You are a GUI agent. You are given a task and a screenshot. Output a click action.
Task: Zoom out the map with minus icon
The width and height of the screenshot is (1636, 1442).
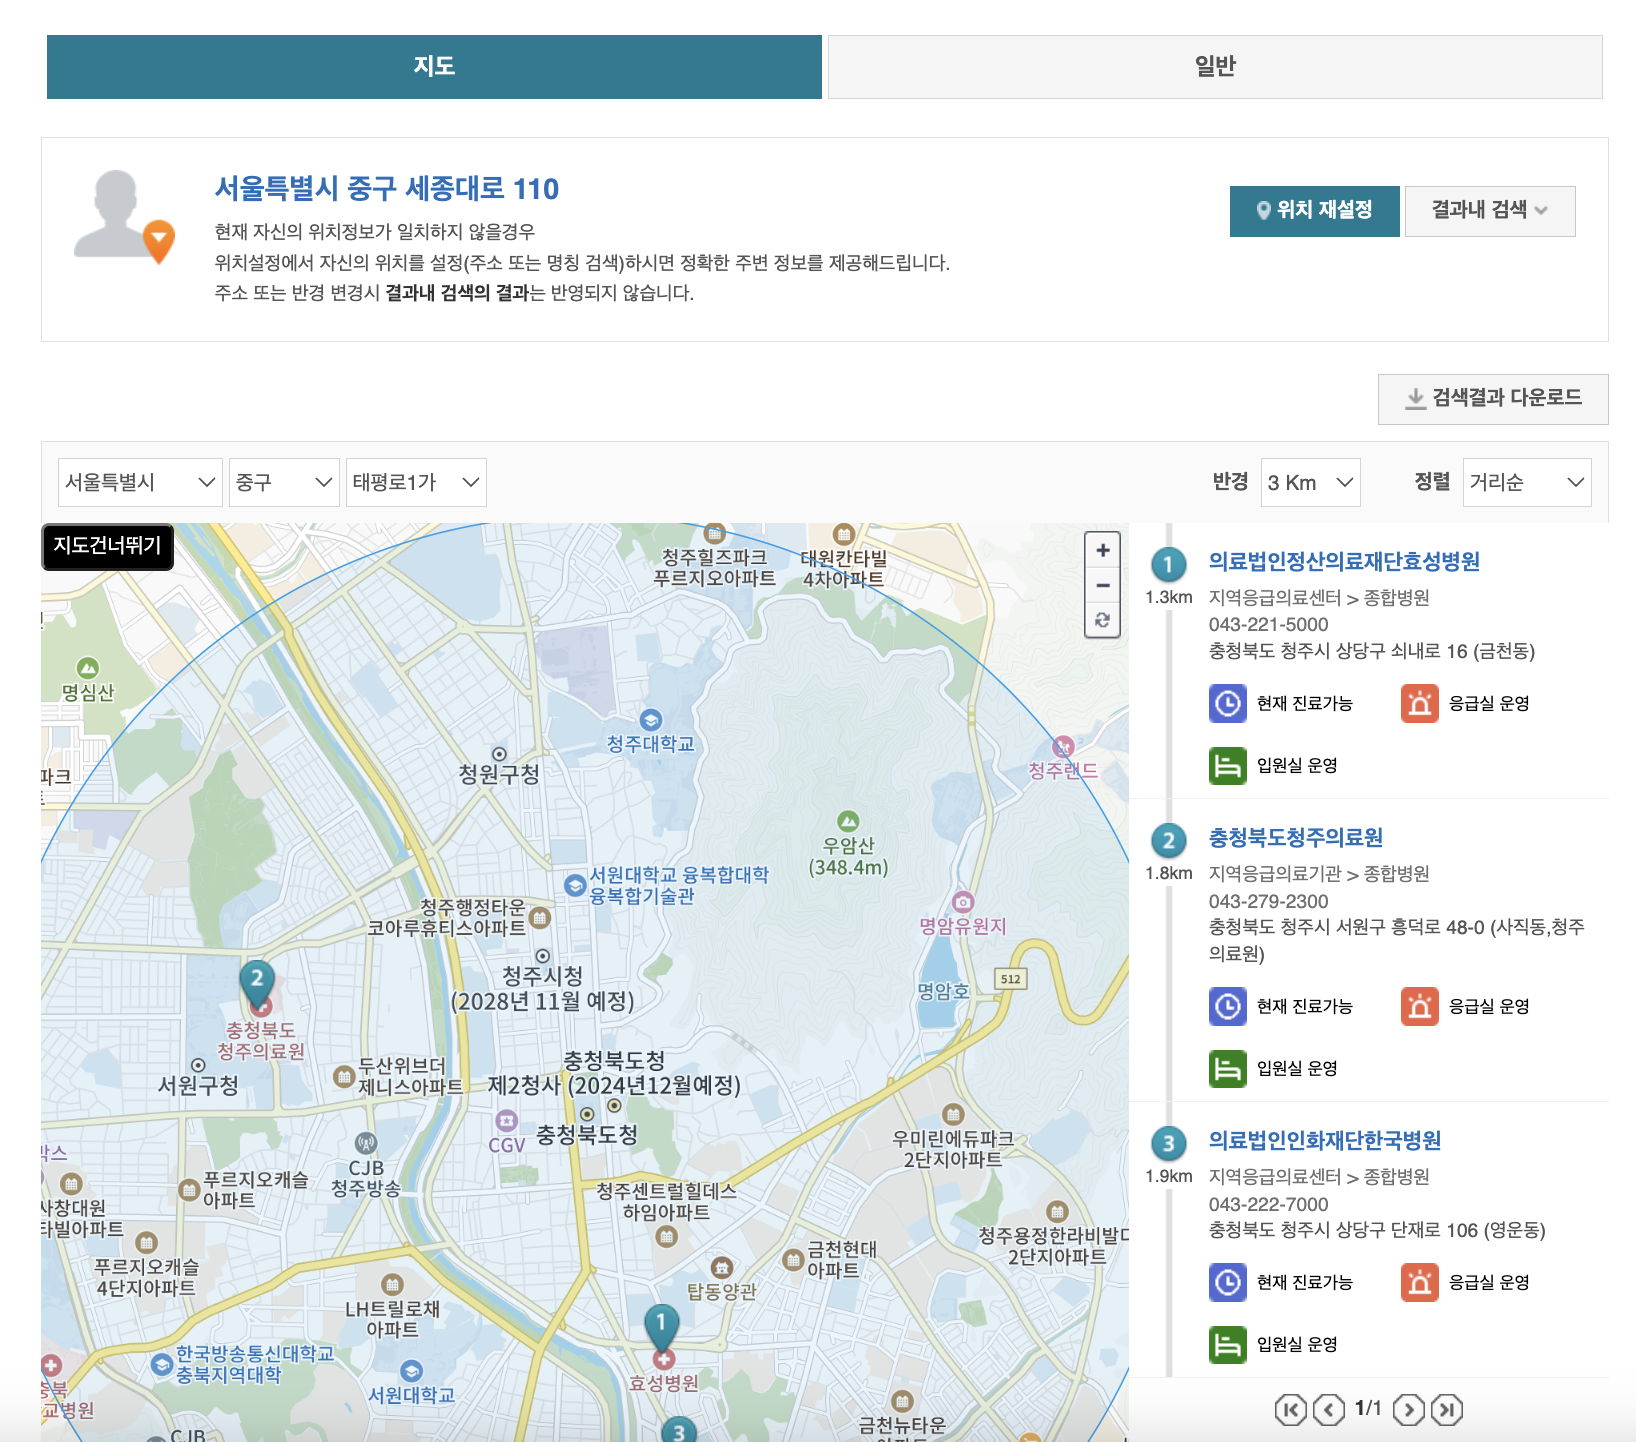pyautogui.click(x=1103, y=585)
